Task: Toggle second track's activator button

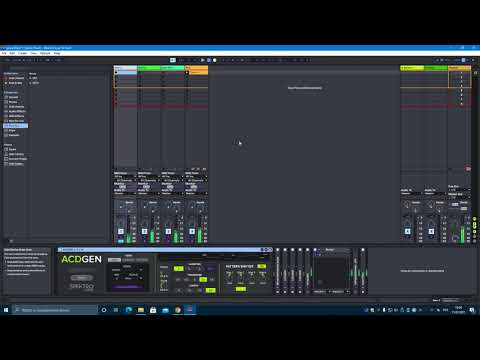Action: [144, 231]
